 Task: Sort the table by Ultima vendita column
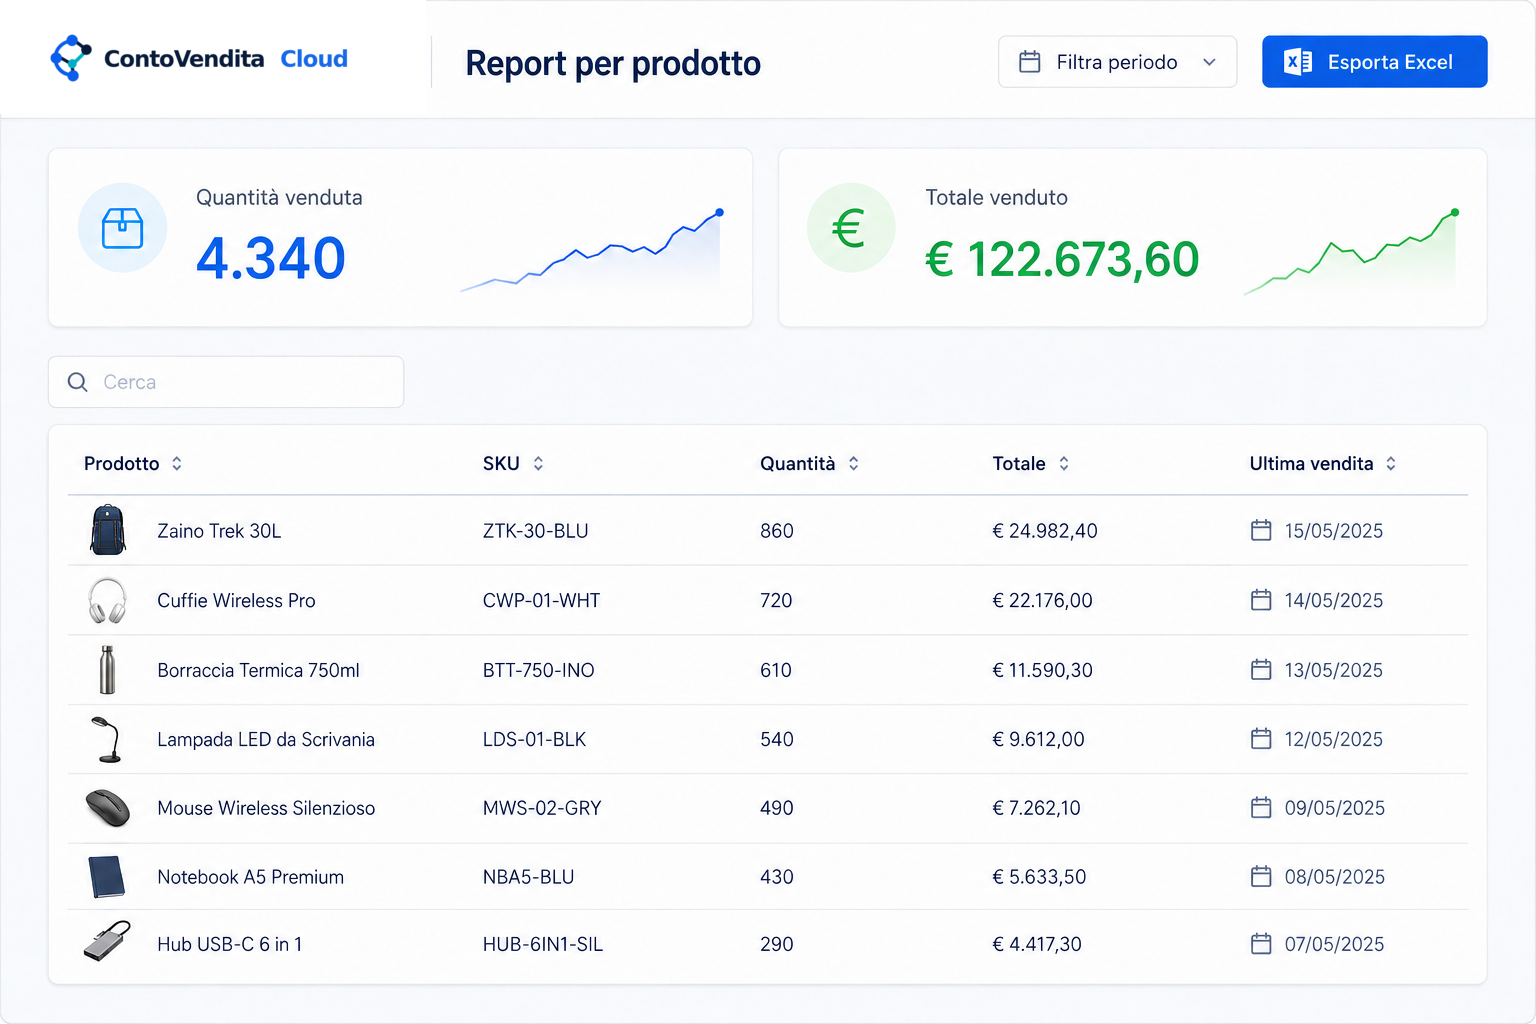pyautogui.click(x=1322, y=464)
